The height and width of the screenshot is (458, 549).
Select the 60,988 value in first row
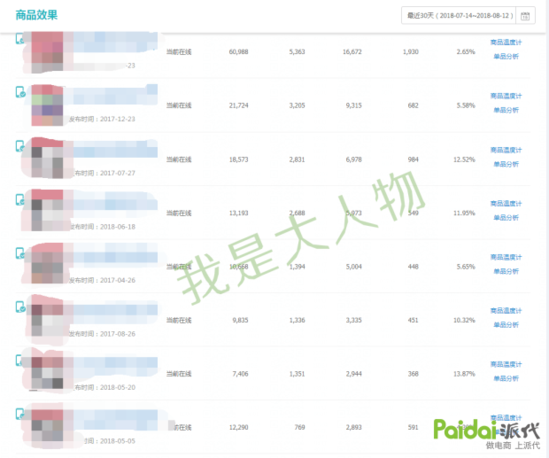click(238, 52)
